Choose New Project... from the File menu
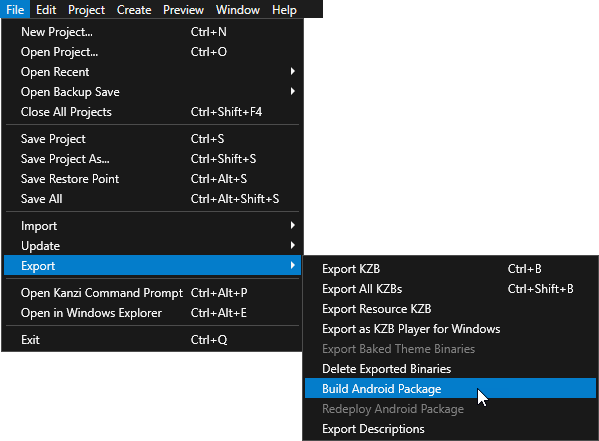 [152, 32]
